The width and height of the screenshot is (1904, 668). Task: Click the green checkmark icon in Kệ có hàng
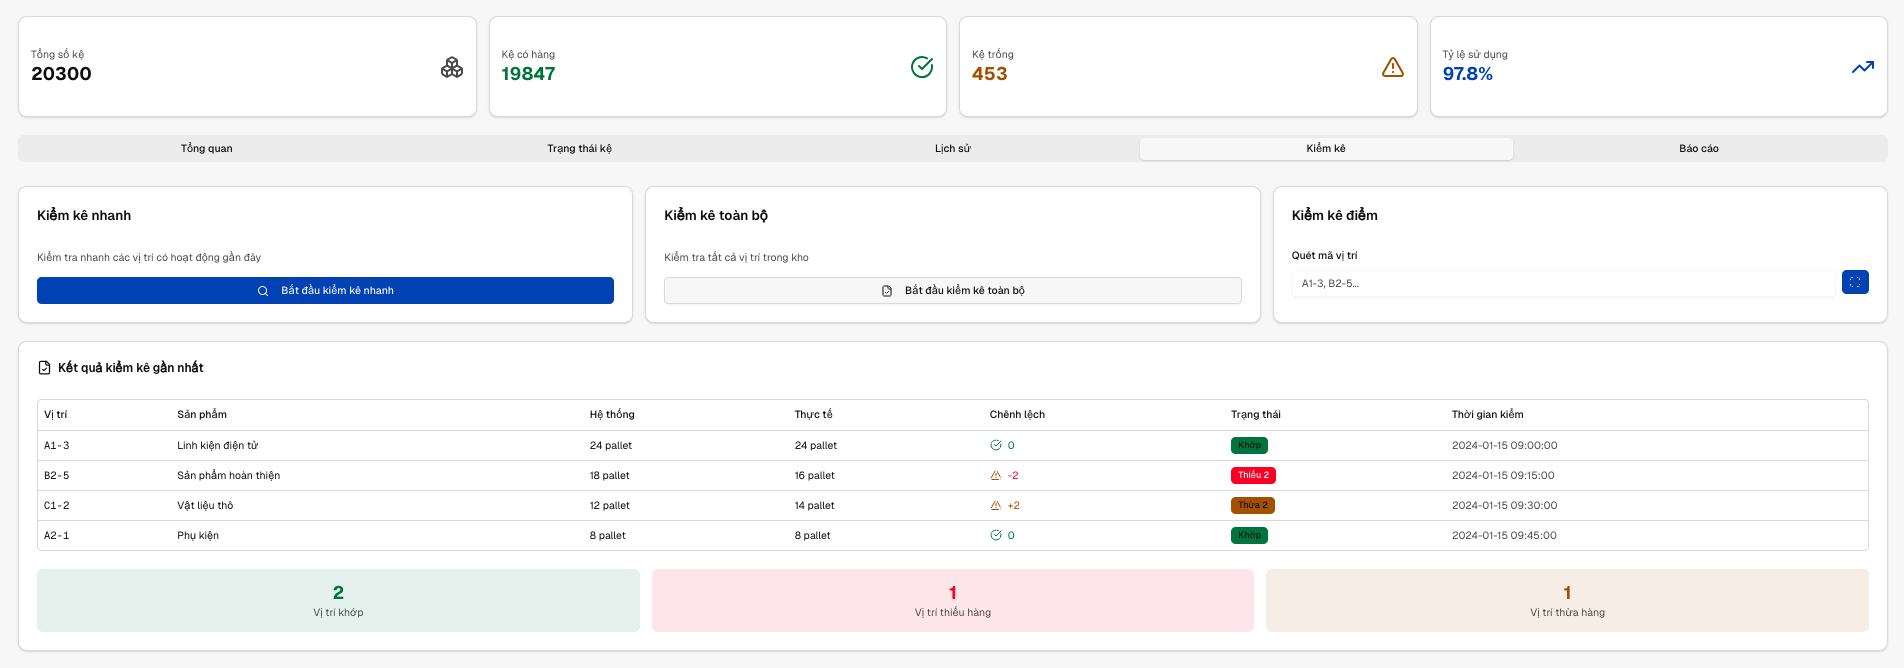pos(922,67)
